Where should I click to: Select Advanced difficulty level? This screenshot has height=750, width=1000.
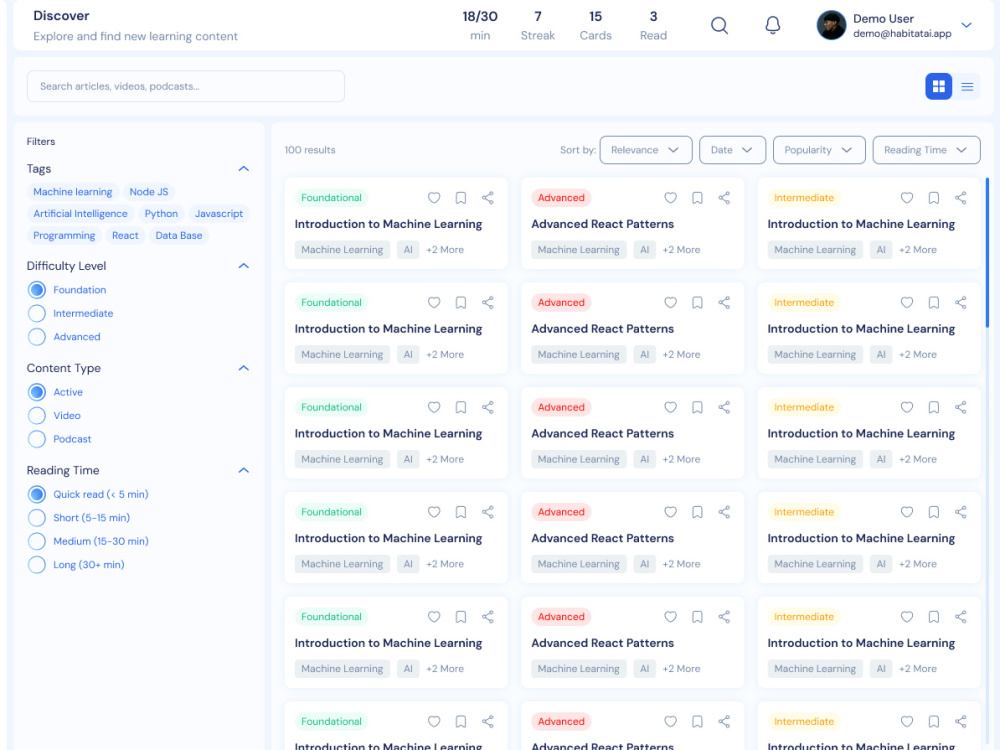tap(37, 337)
